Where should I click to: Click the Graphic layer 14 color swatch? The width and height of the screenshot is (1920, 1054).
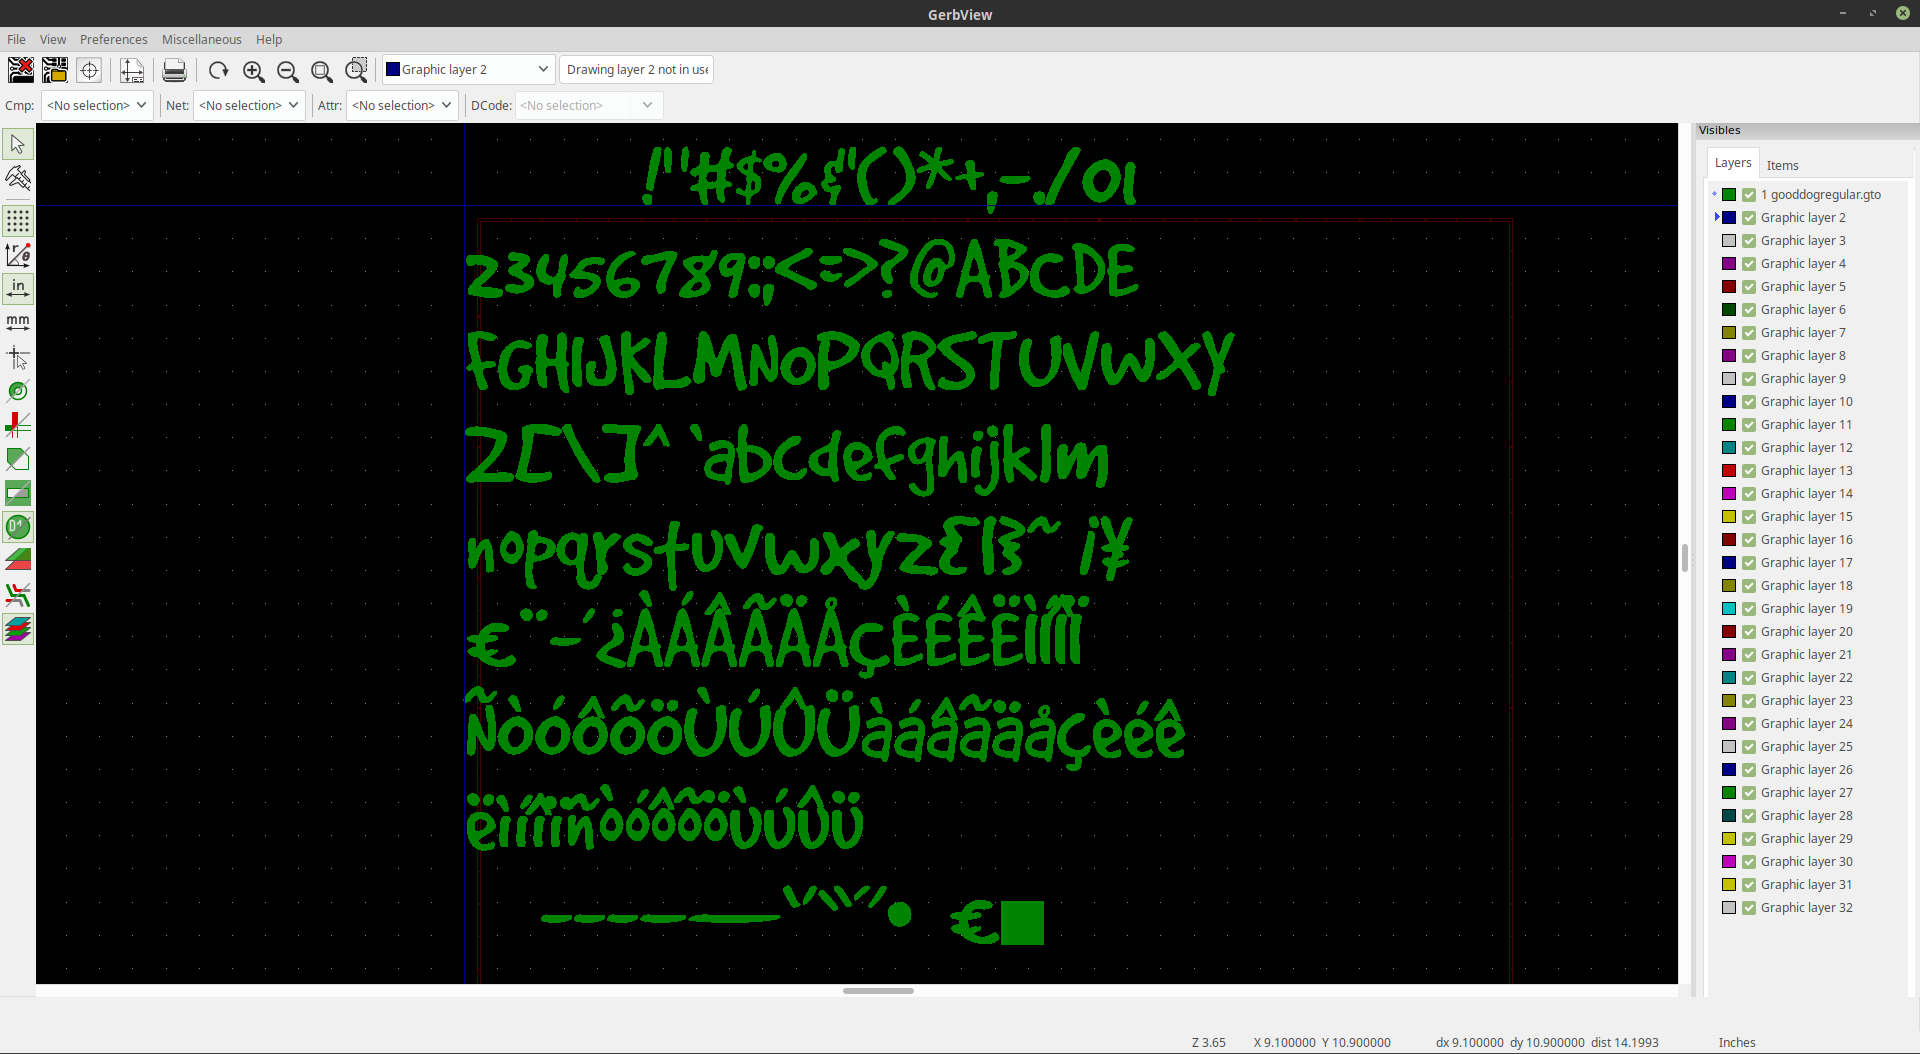click(1729, 494)
